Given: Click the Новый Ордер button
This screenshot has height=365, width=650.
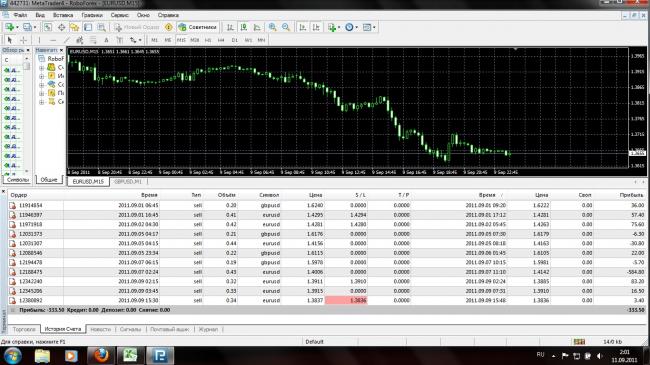Looking at the screenshot, I should tap(137, 27).
